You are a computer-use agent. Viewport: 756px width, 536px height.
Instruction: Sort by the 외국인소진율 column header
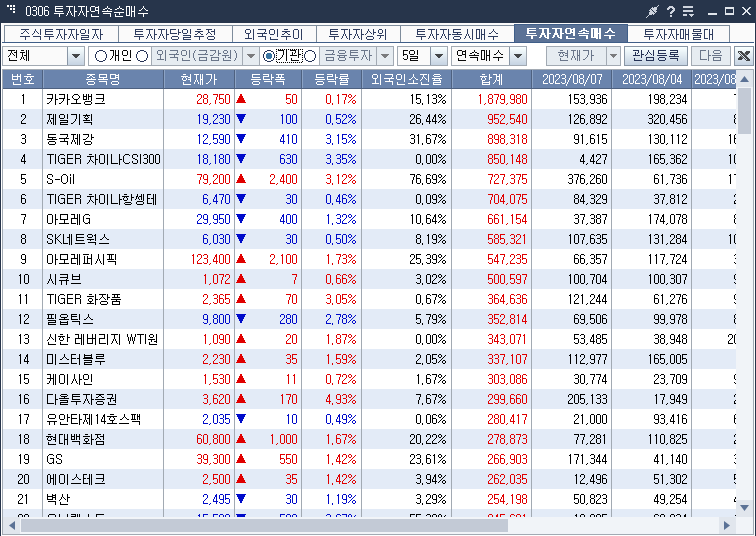pyautogui.click(x=406, y=79)
